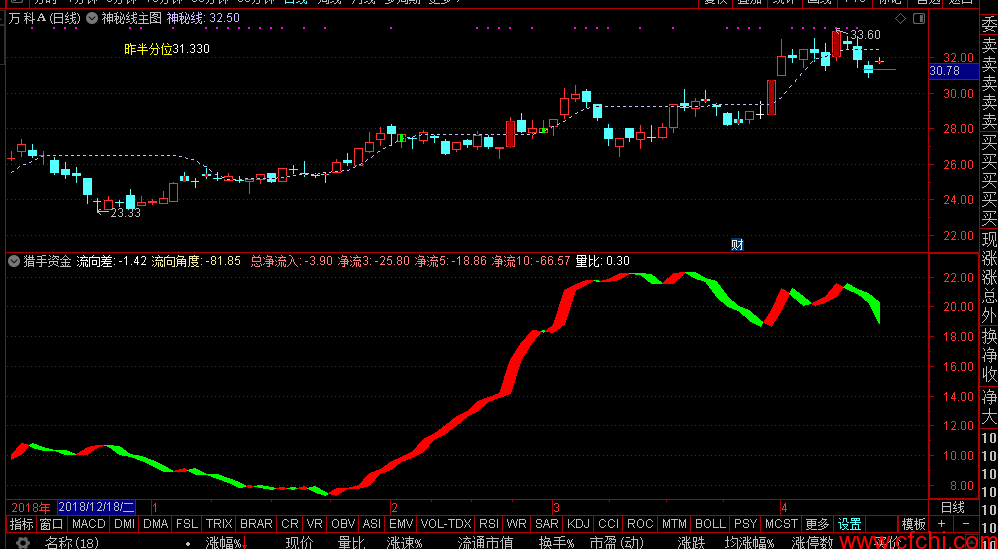Image resolution: width=998 pixels, height=549 pixels.
Task: Open the gear settings icon beside 名称(18)
Action: click(23, 543)
